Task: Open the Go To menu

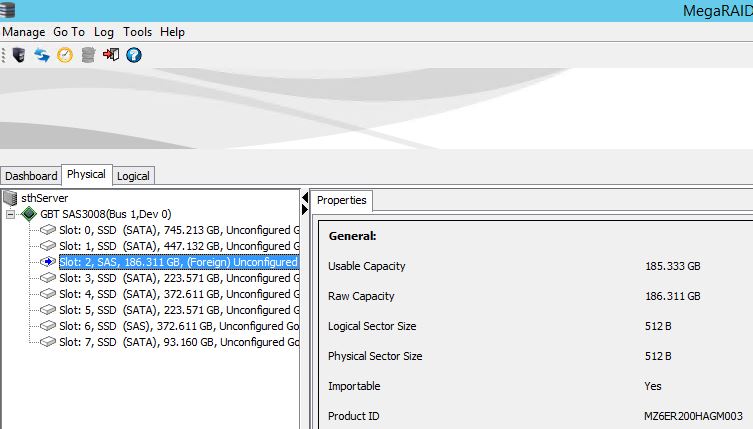Action: tap(69, 32)
